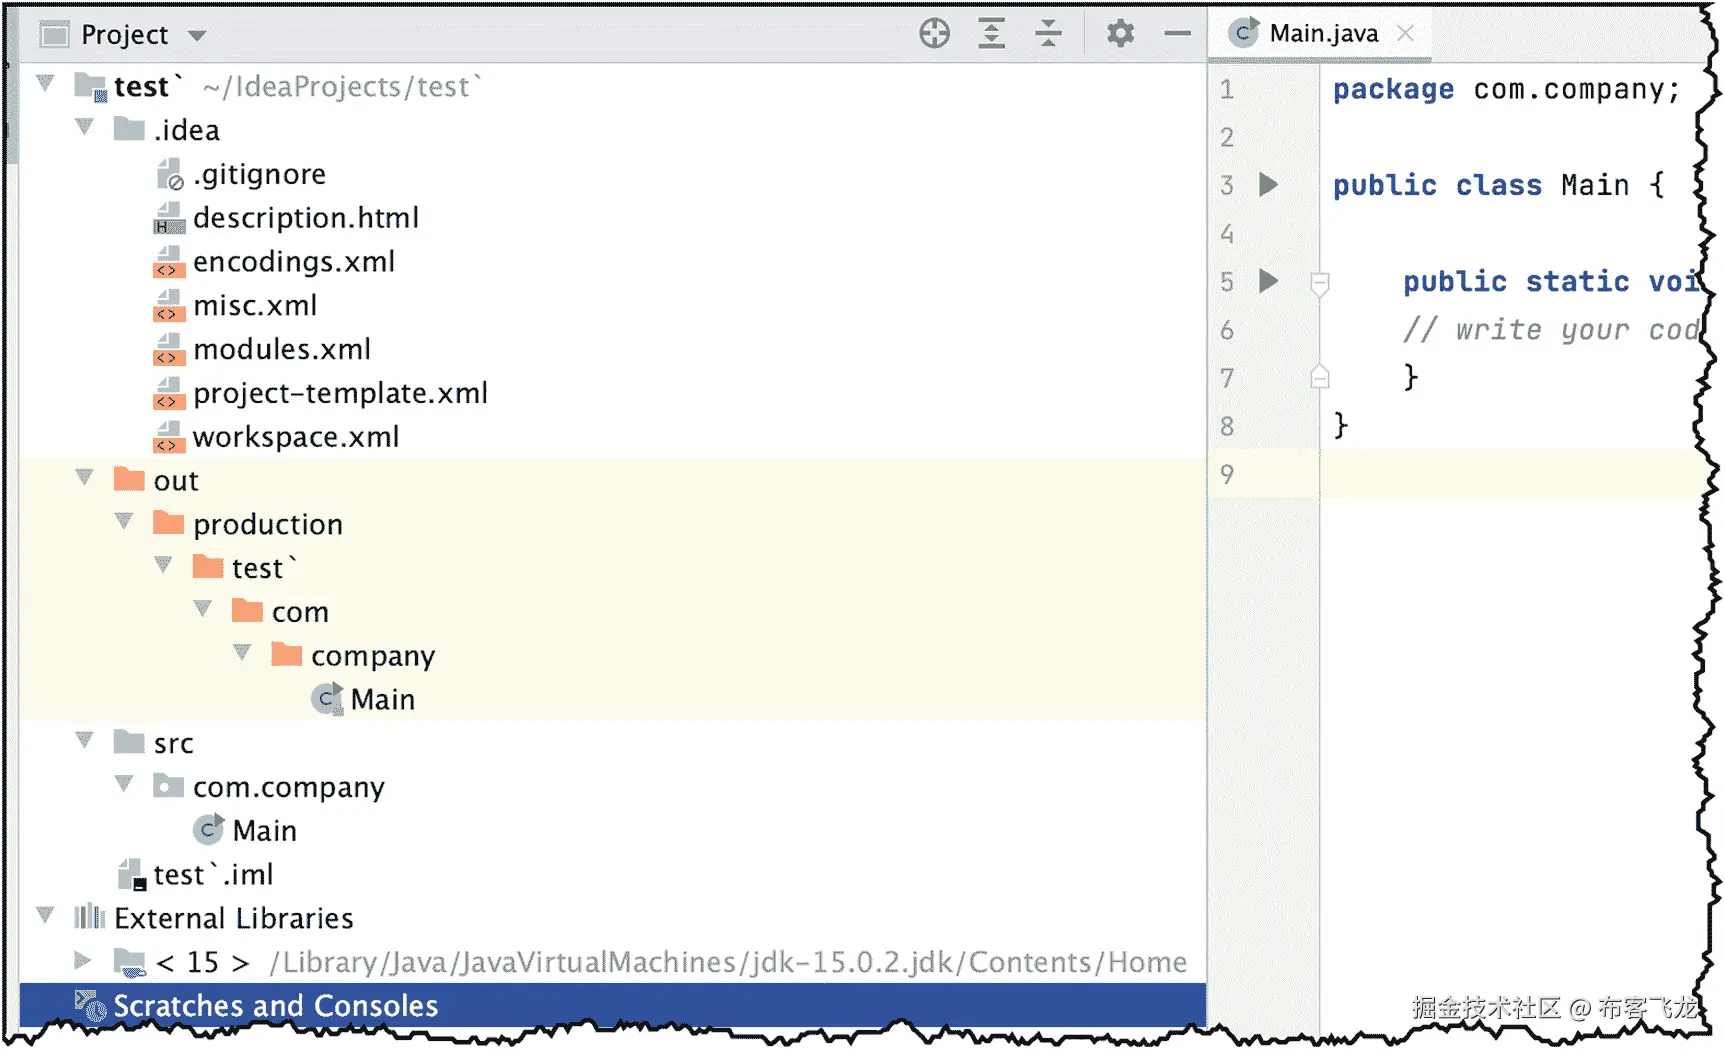Click the production folder icon
The width and height of the screenshot is (1725, 1049).
[x=168, y=523]
